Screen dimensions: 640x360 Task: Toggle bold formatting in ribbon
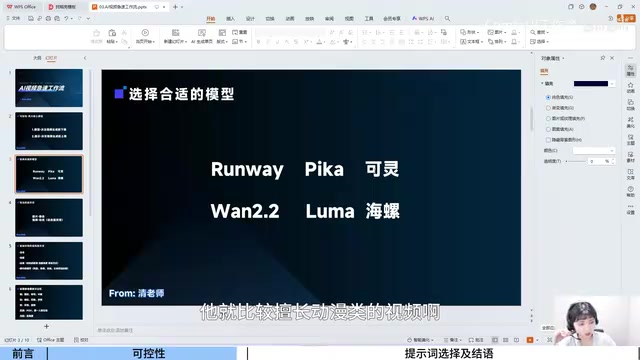(x=258, y=42)
